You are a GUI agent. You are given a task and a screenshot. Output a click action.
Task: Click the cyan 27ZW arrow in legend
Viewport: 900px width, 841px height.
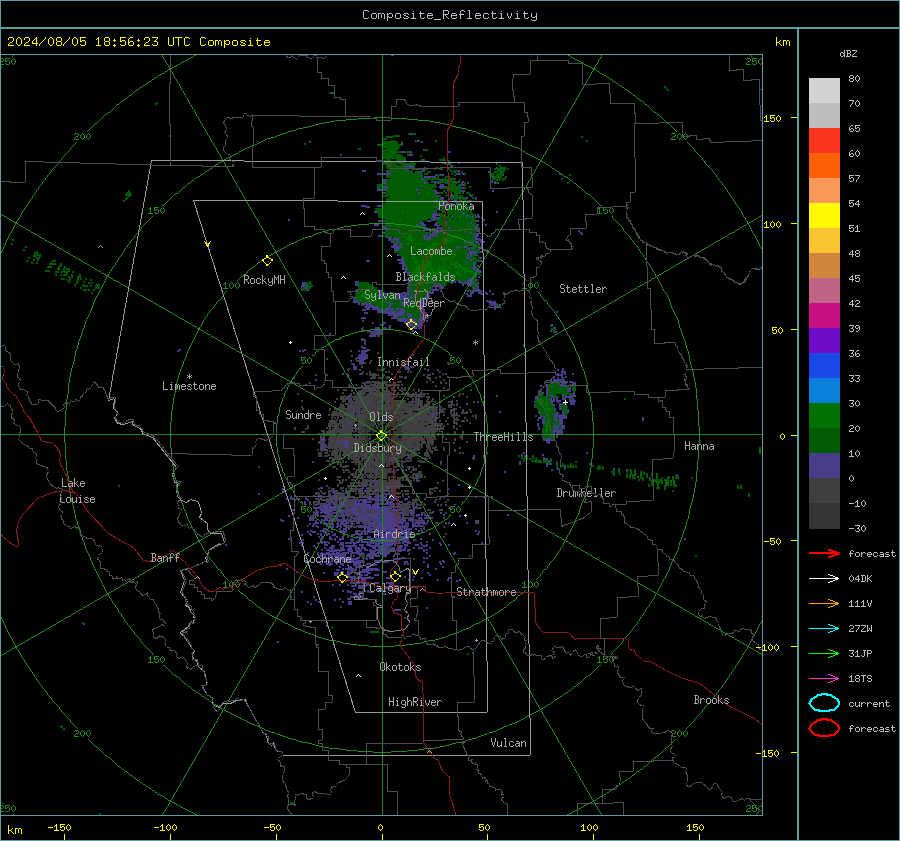[x=824, y=628]
